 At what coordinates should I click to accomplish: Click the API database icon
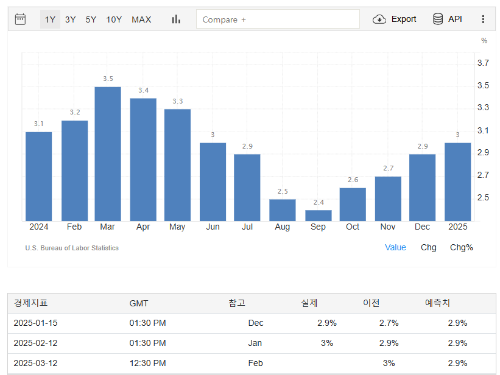[438, 19]
